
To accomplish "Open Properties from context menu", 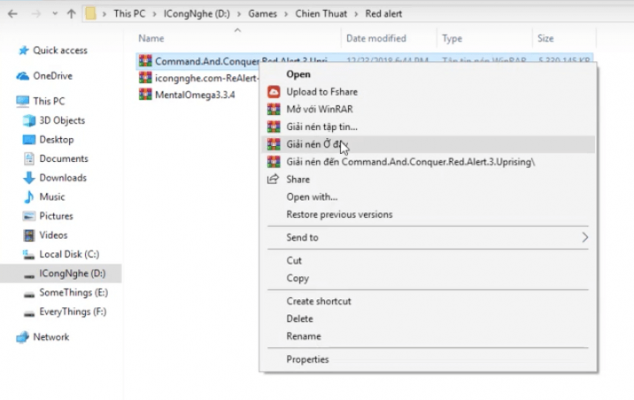I will click(307, 359).
